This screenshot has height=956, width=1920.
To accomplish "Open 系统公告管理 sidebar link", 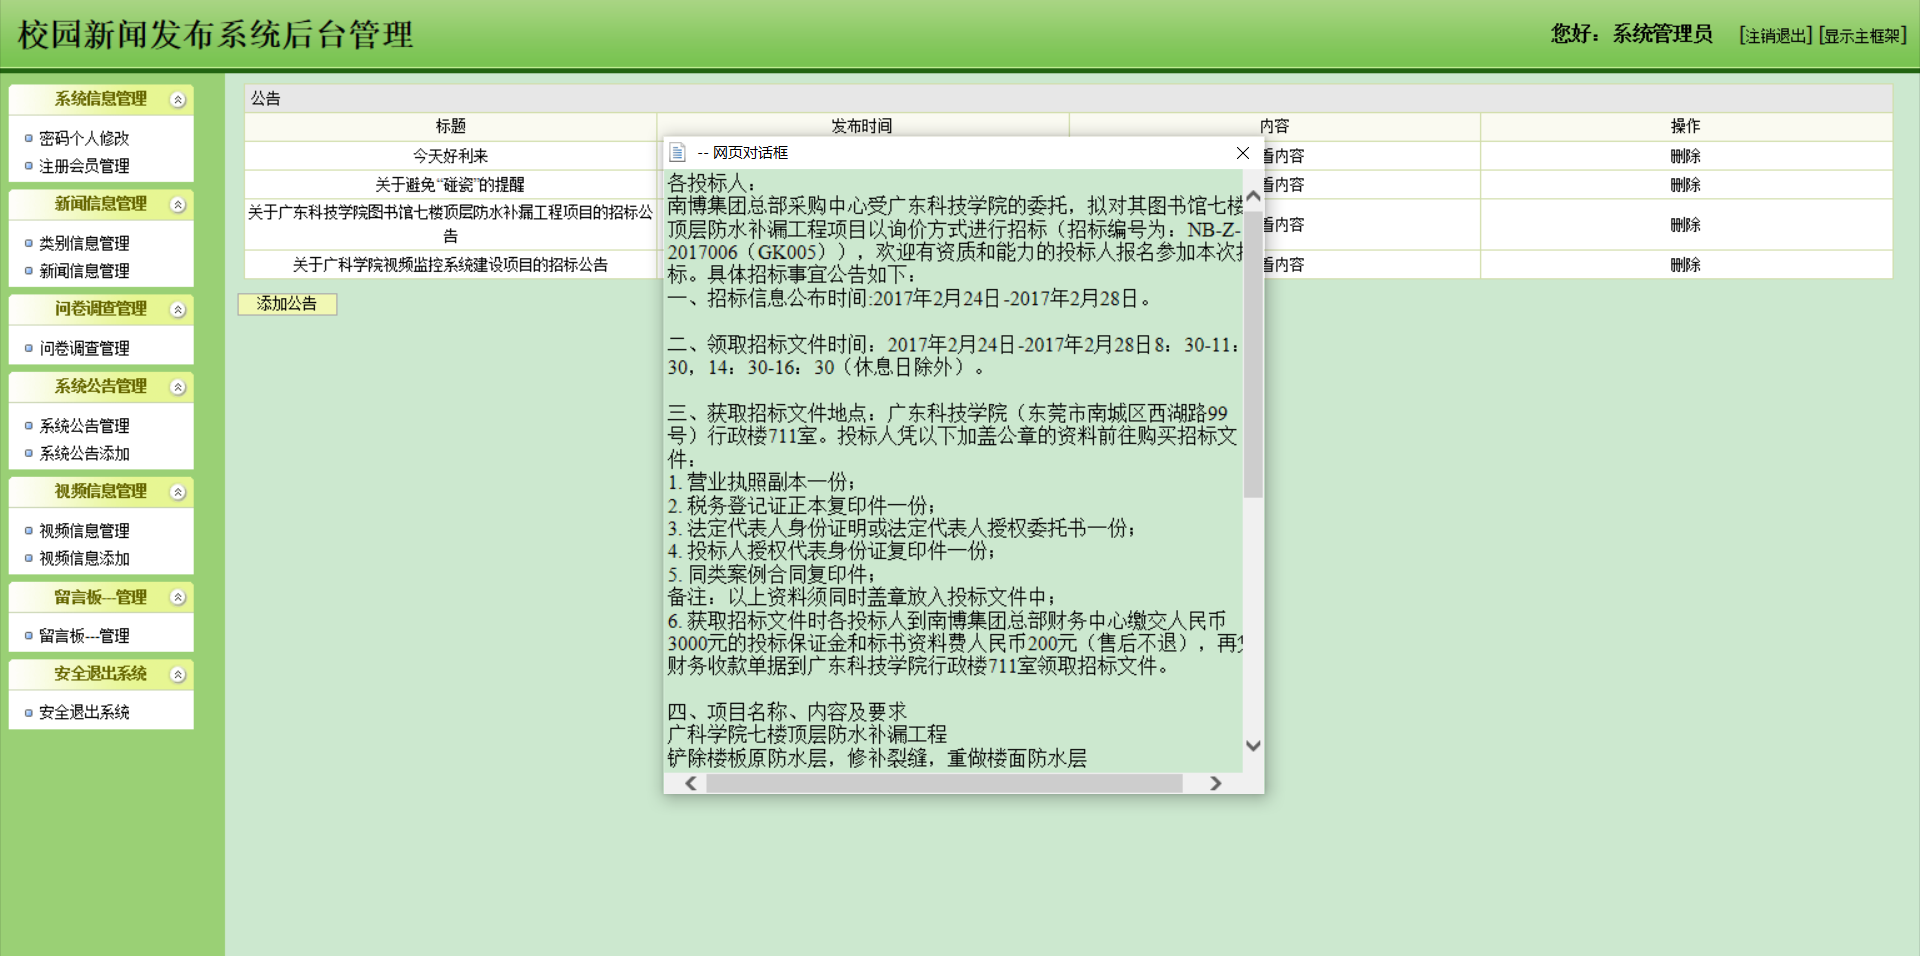I will (x=84, y=426).
